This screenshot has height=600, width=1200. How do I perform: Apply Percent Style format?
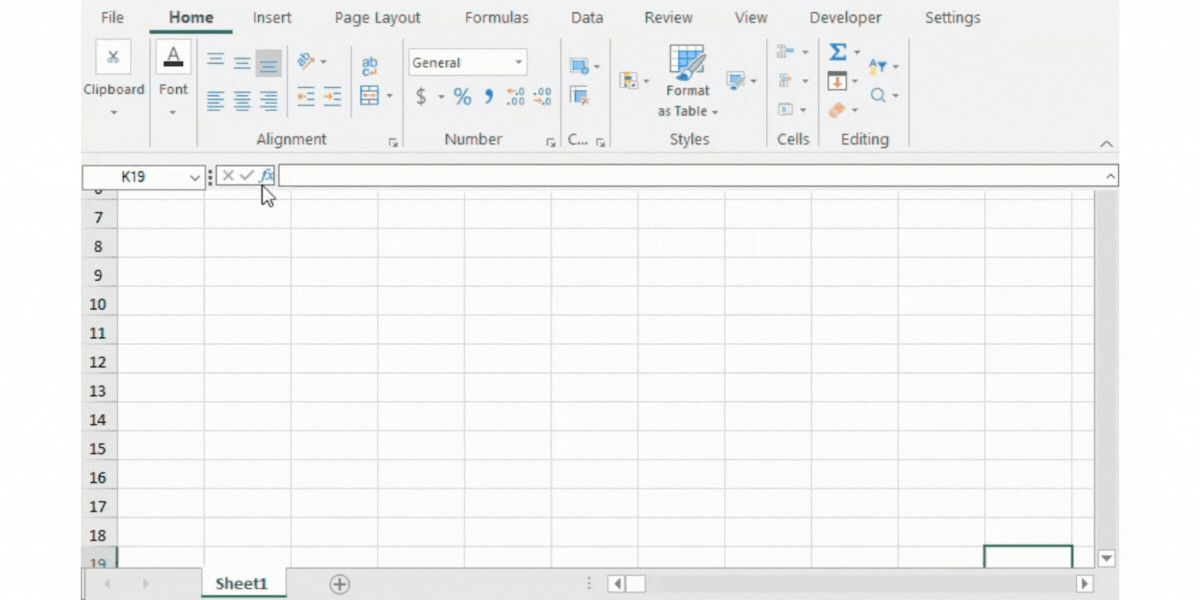click(462, 97)
